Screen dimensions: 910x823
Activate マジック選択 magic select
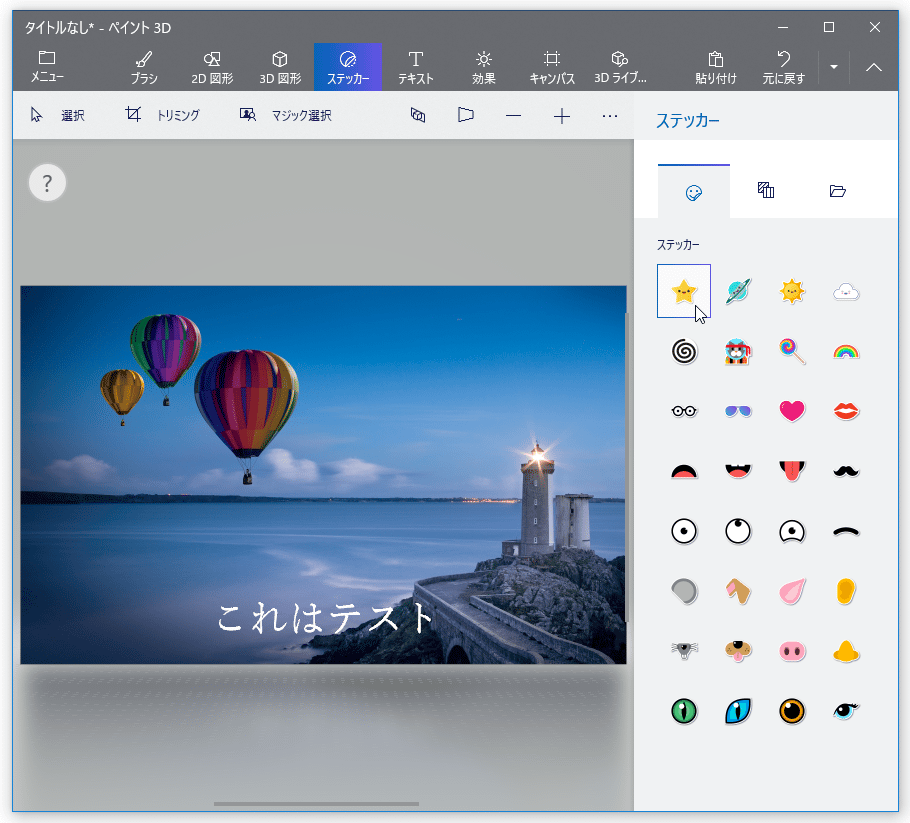click(x=286, y=115)
